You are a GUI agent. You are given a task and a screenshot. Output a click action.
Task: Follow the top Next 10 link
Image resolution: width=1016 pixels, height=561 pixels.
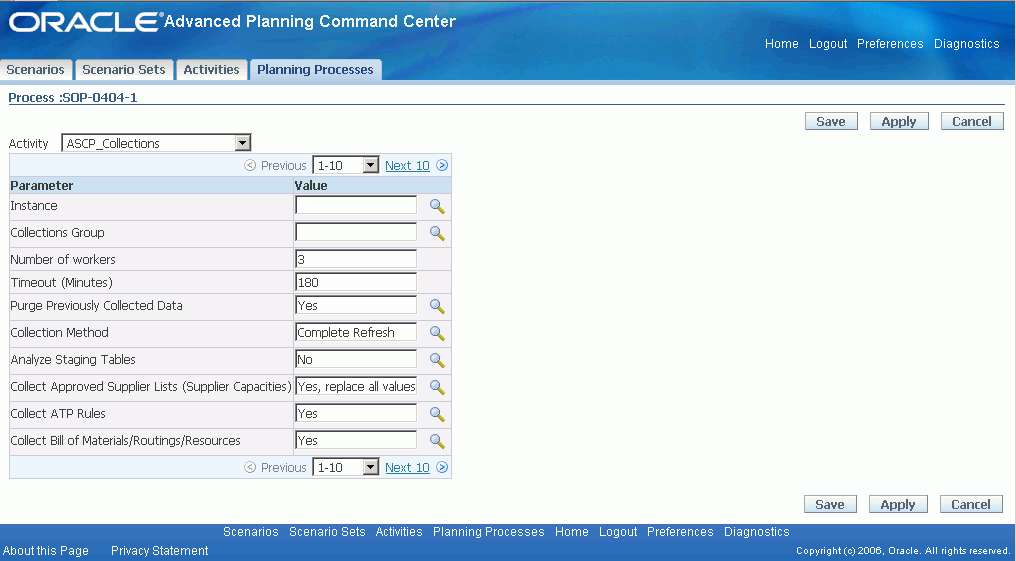pos(407,165)
